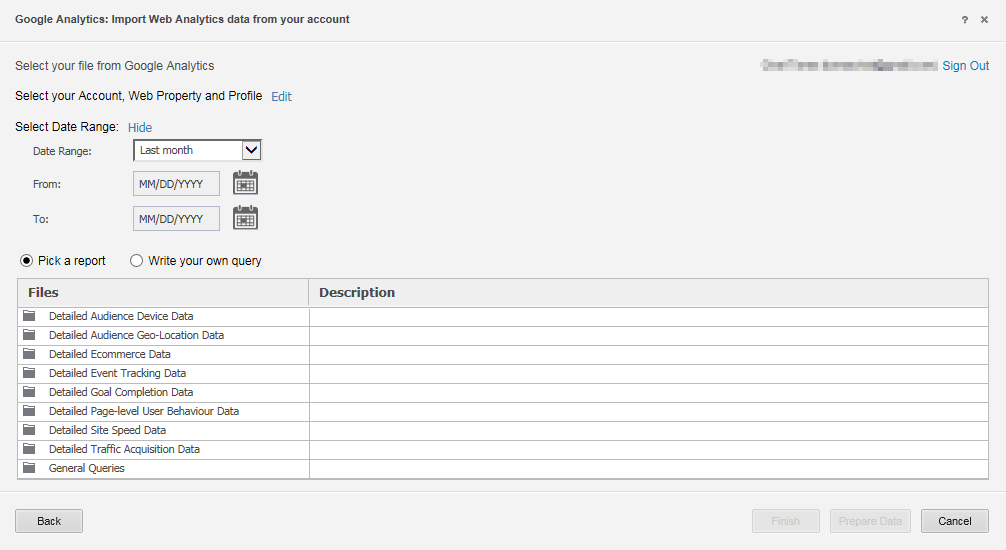
Task: Expand Detailed Audience Geo-Location Data report
Action: (x=136, y=335)
